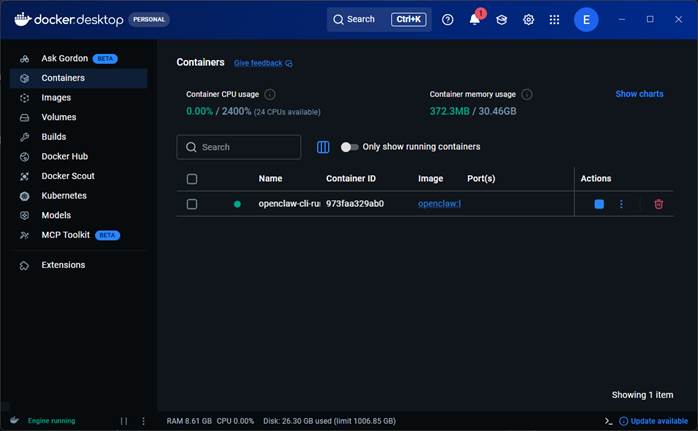Viewport: 698px width, 431px height.
Task: Check the select-all containers checkbox
Action: tap(192, 179)
